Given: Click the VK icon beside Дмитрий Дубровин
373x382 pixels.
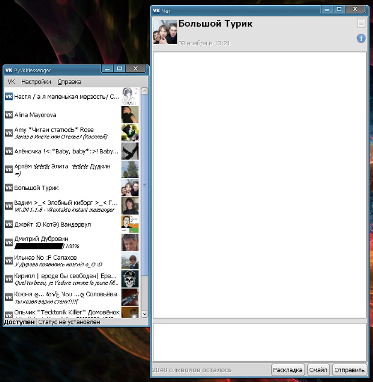Looking at the screenshot, I should [9, 243].
